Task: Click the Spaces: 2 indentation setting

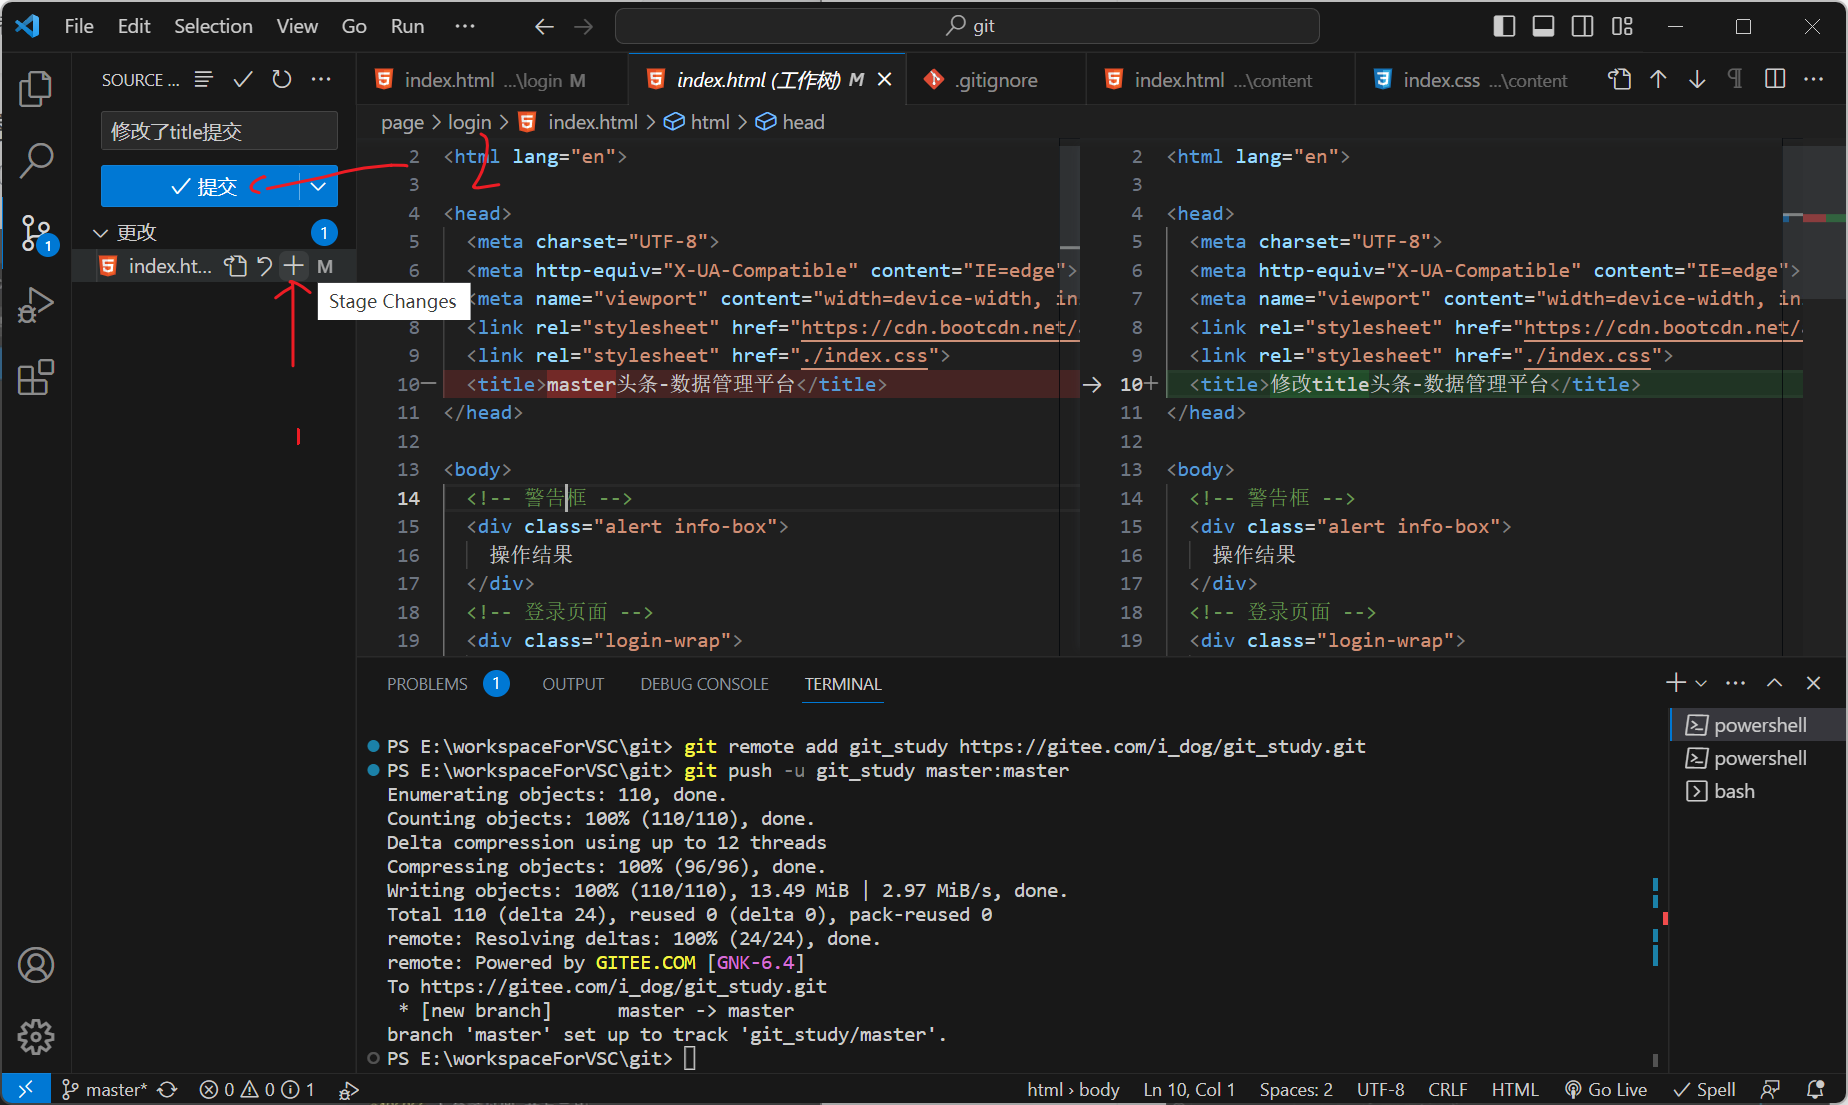Action: [x=1296, y=1089]
